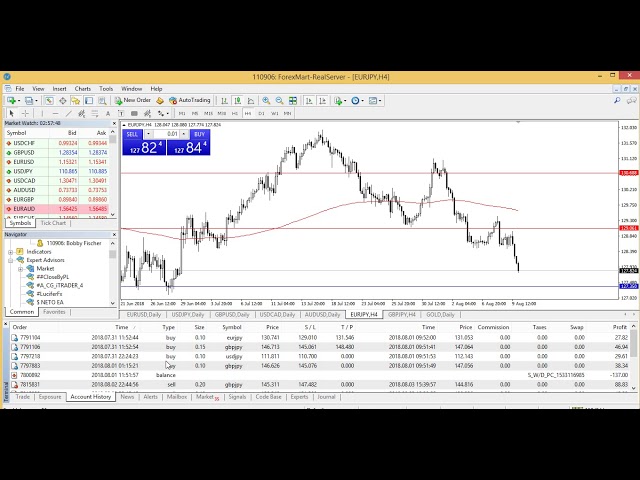Click the BUY button on the chart
The height and width of the screenshot is (480, 640).
coord(199,134)
